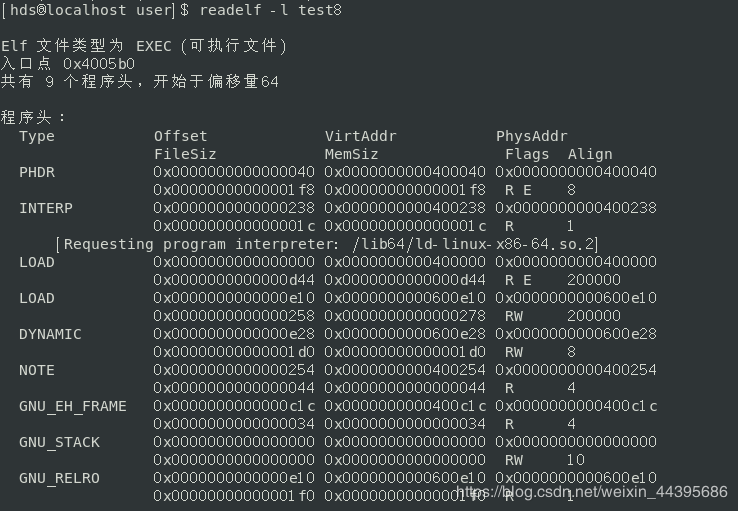Click the Align column header
This screenshot has width=738, height=511.
[x=590, y=154]
